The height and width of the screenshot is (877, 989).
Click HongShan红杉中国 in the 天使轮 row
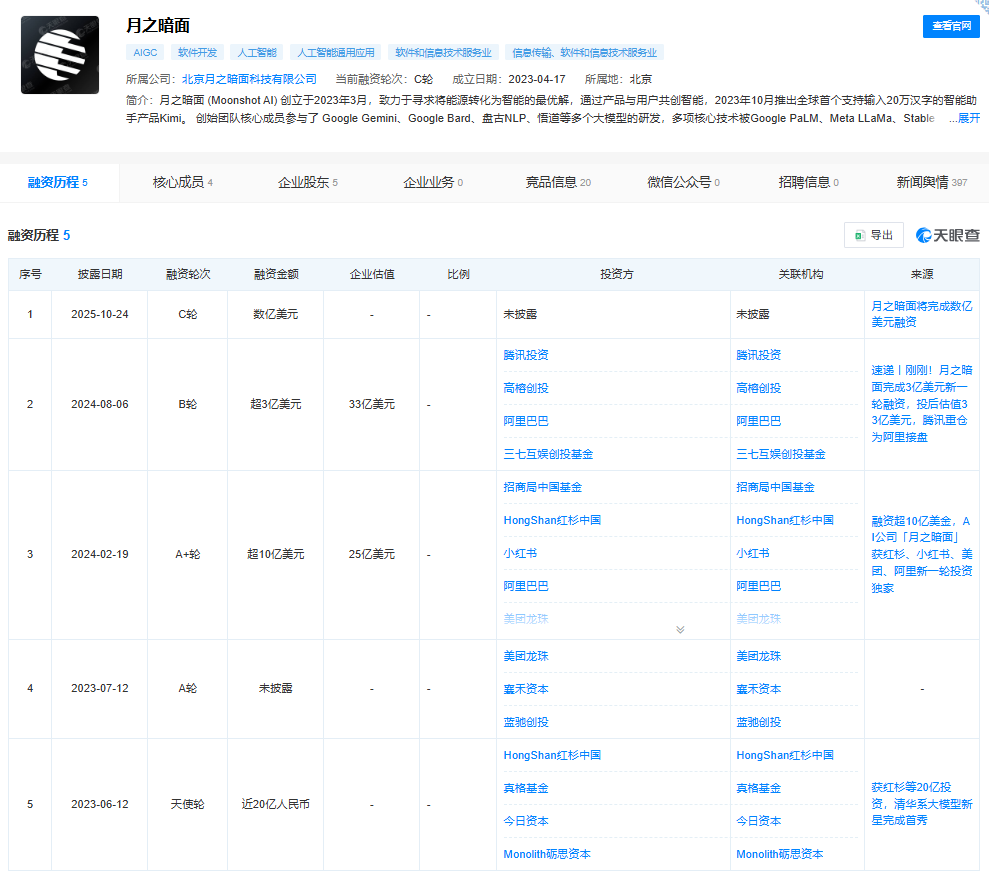click(549, 755)
